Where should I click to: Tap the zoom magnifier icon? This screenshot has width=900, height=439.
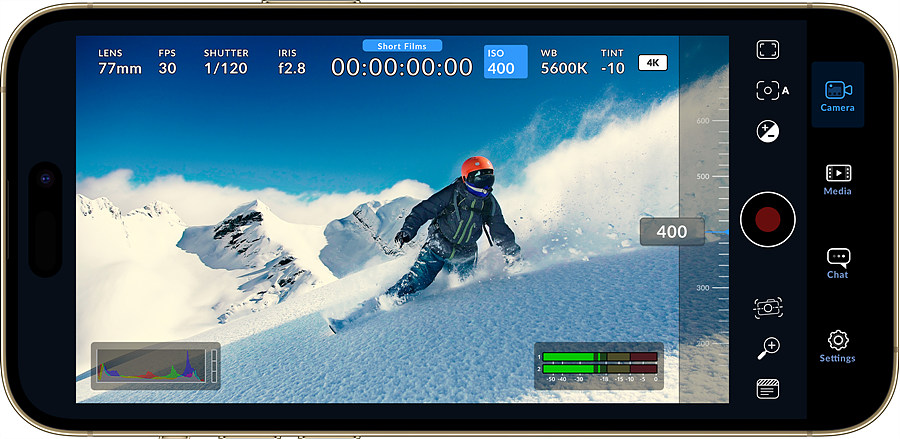click(768, 348)
